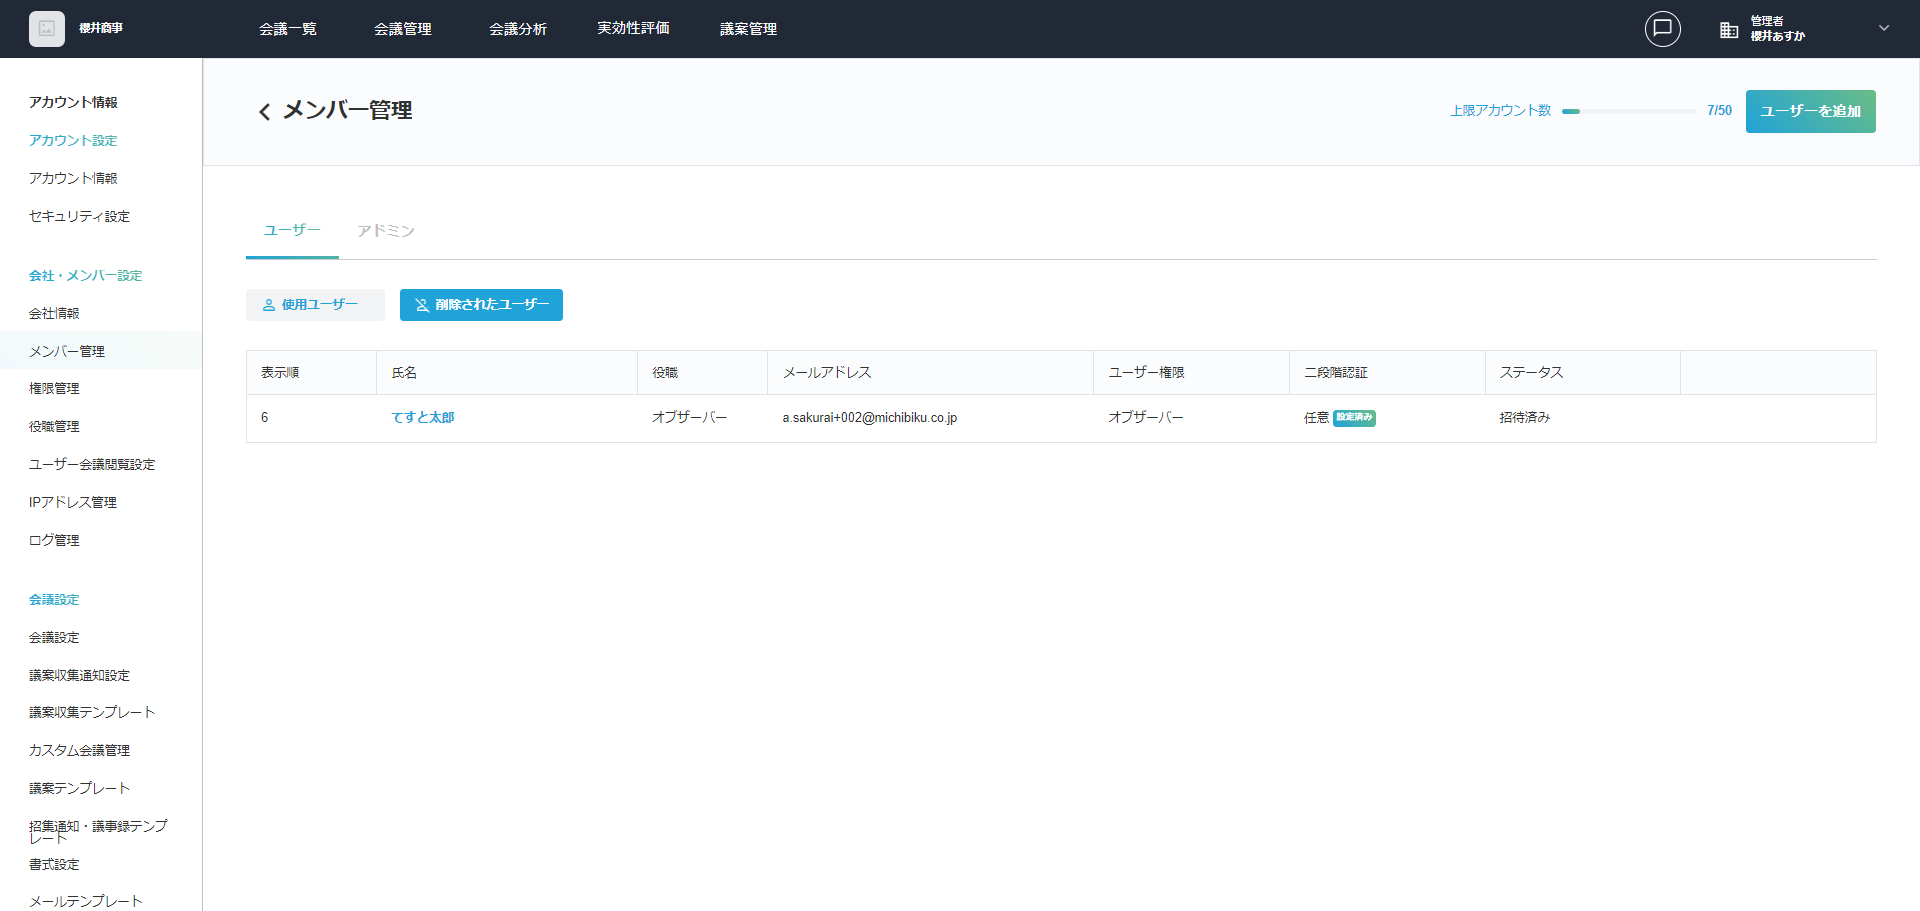Open the てすと太郎 user link
The width and height of the screenshot is (1920, 911).
point(422,418)
